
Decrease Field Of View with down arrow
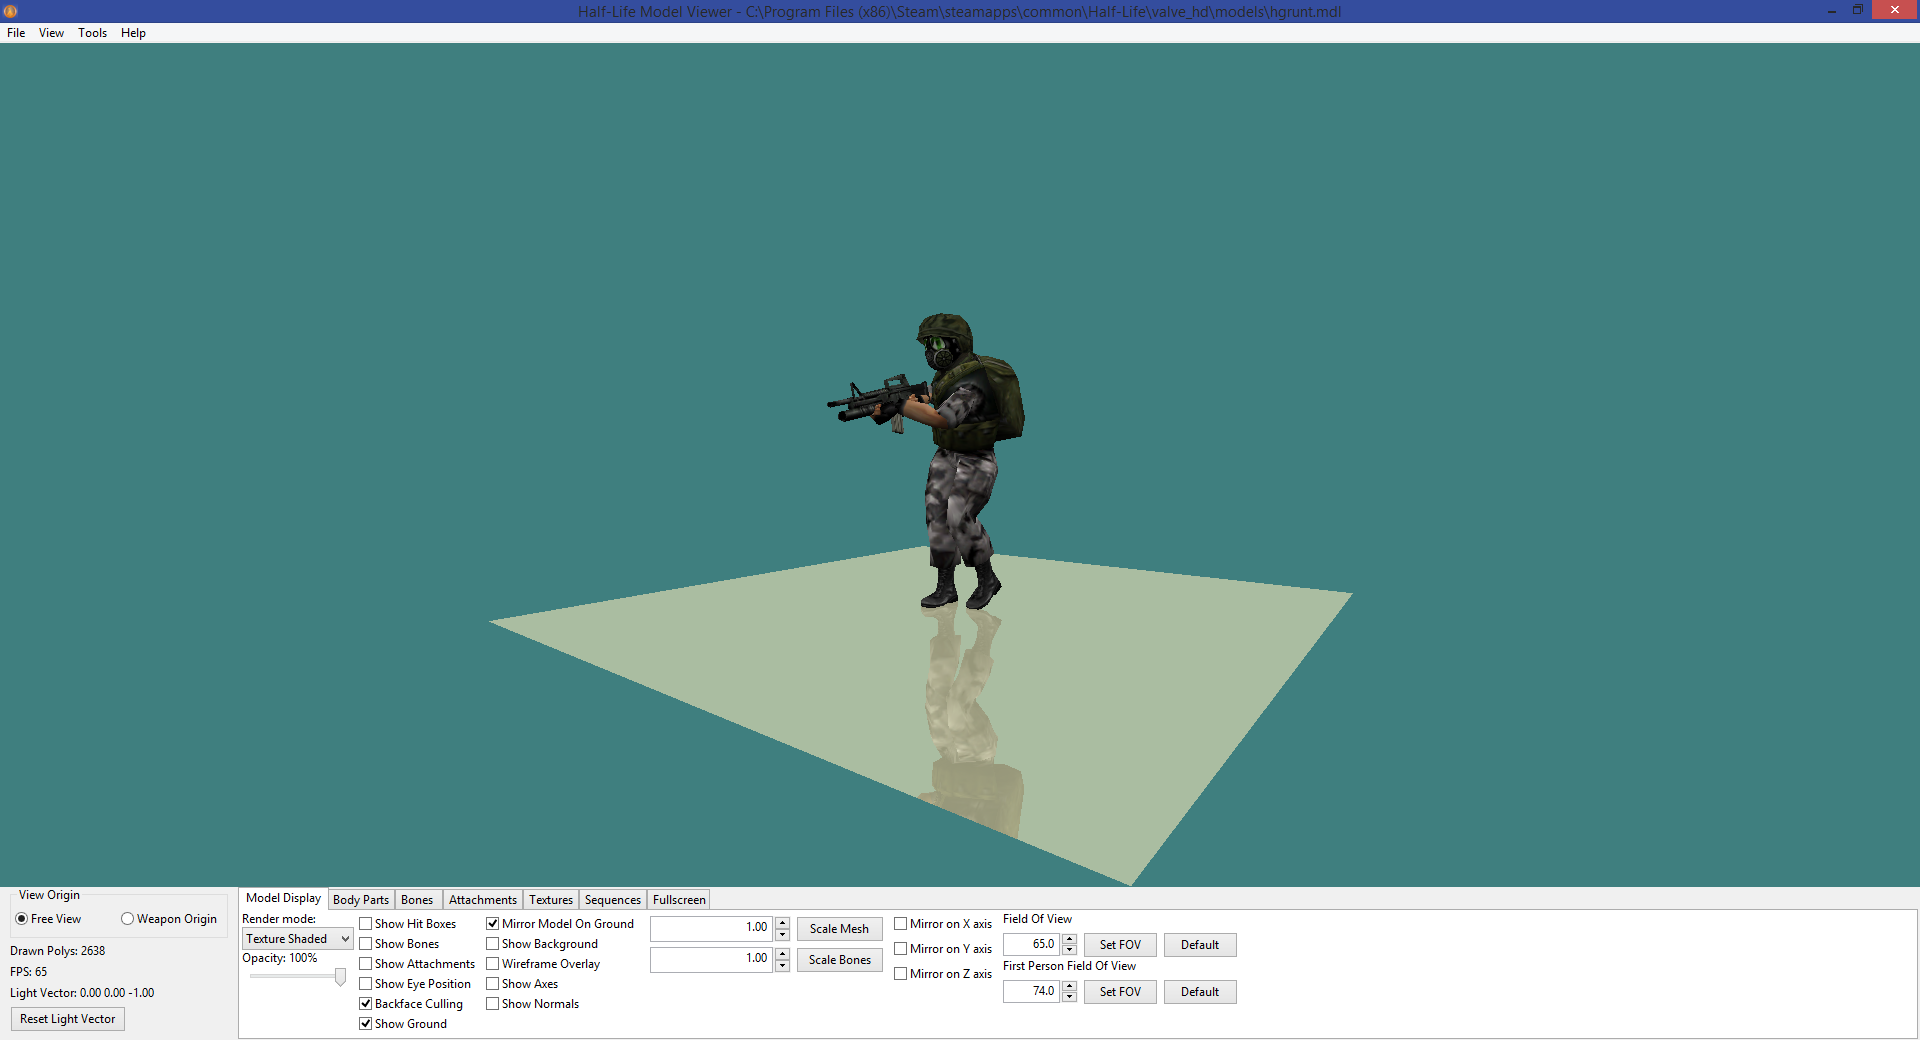(x=1069, y=950)
